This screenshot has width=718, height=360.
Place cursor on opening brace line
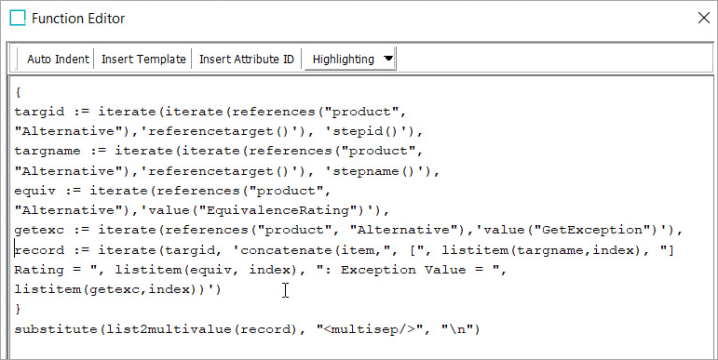18,93
